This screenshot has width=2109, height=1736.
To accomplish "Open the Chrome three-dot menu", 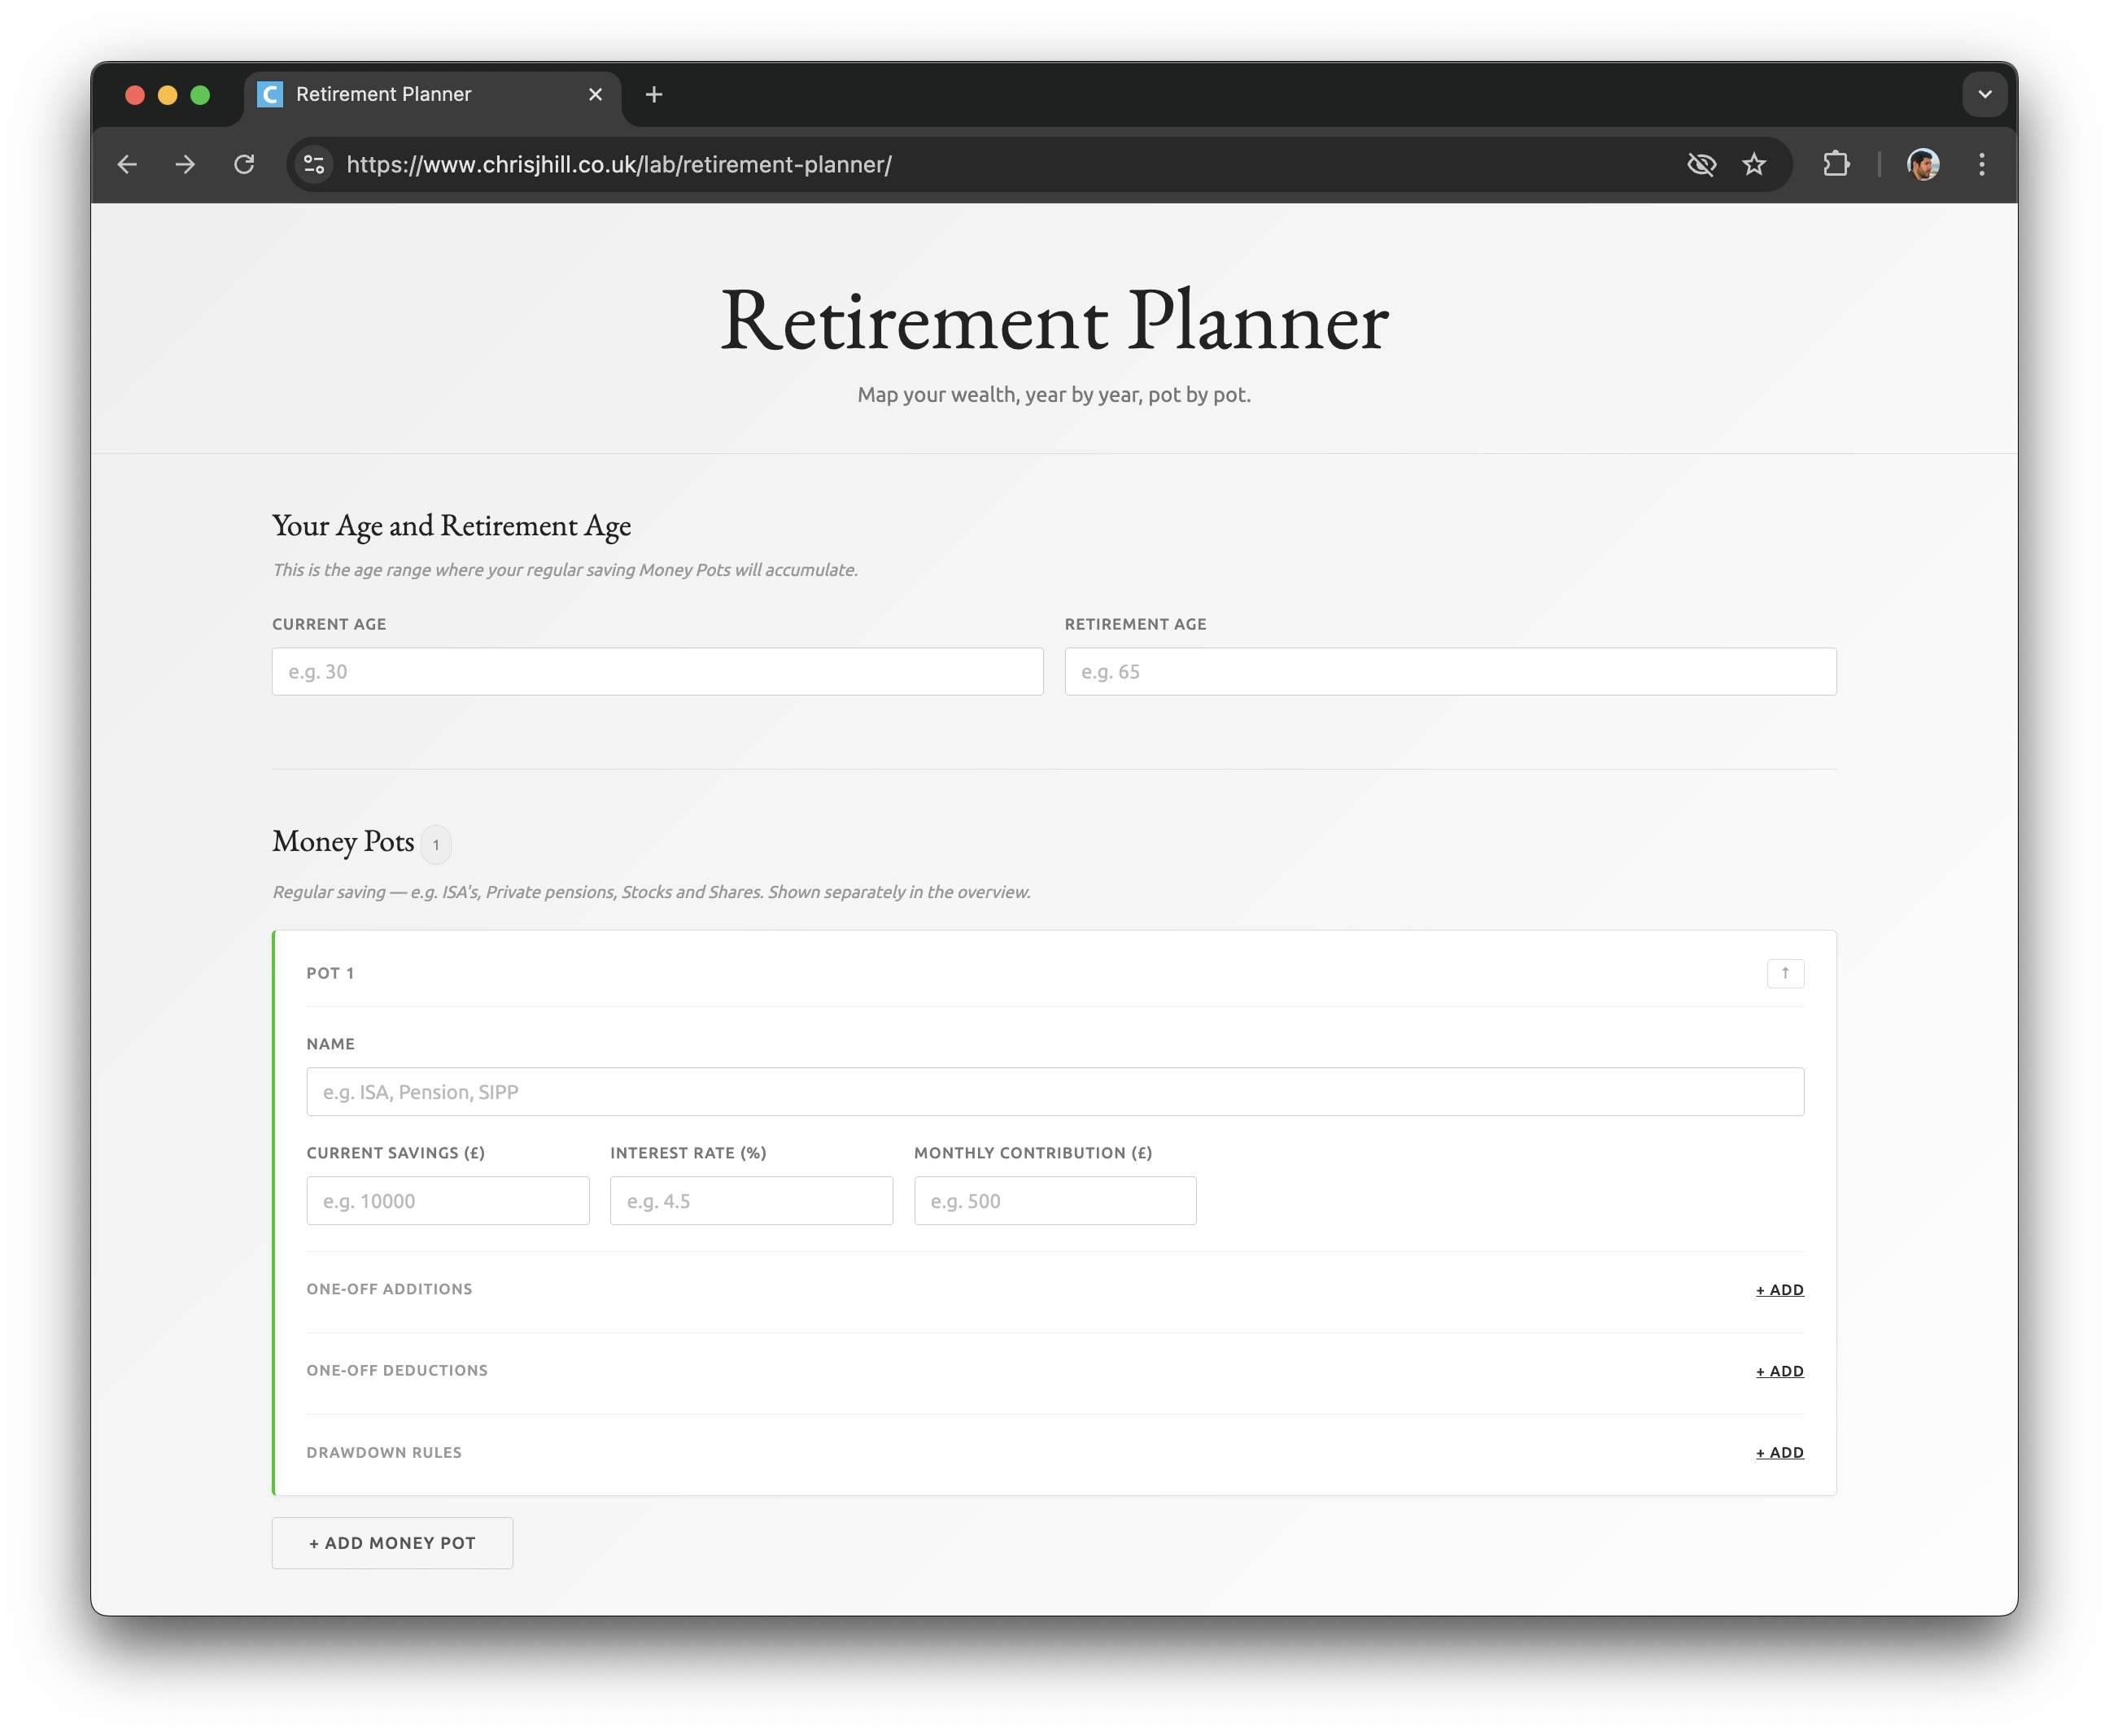I will coord(1981,164).
